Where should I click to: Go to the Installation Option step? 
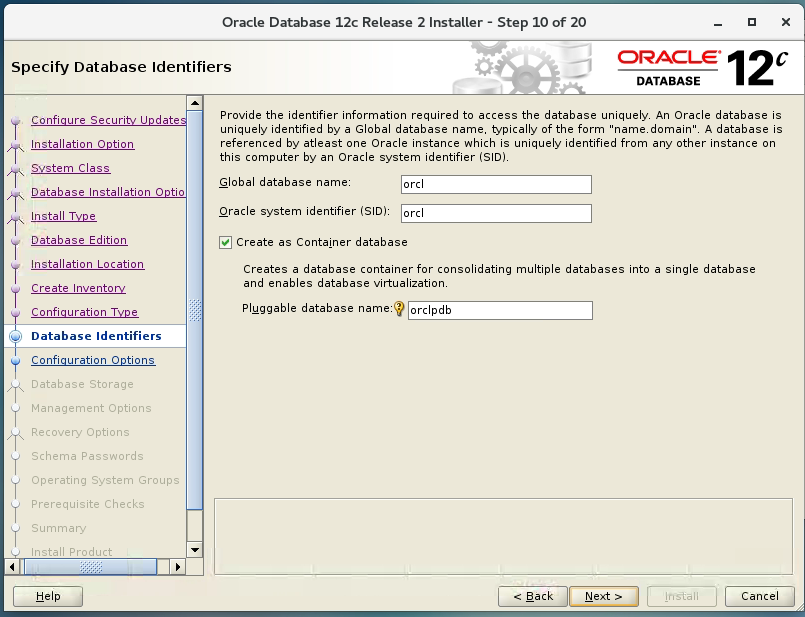point(82,144)
